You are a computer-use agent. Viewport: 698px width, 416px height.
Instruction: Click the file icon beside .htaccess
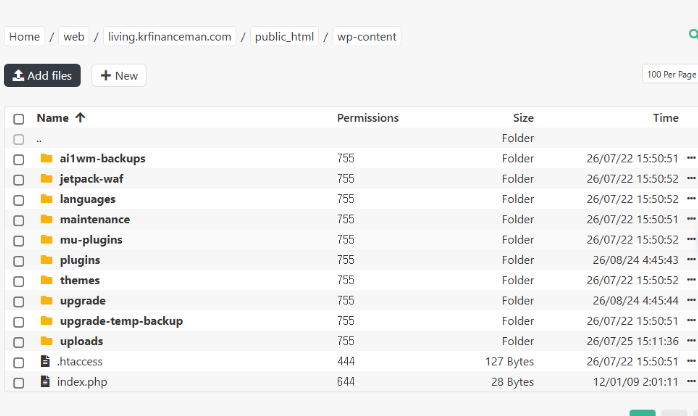45,361
